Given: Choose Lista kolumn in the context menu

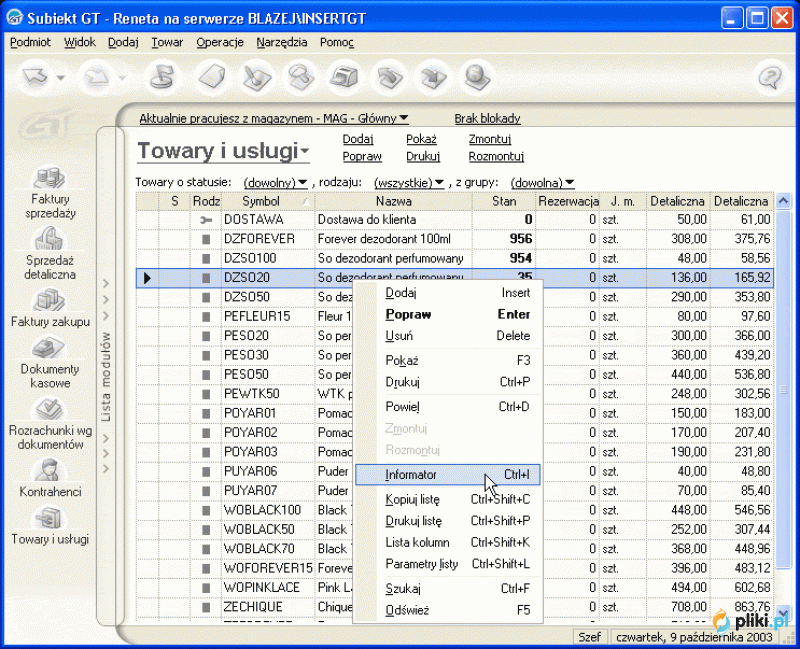Looking at the screenshot, I should [x=447, y=543].
